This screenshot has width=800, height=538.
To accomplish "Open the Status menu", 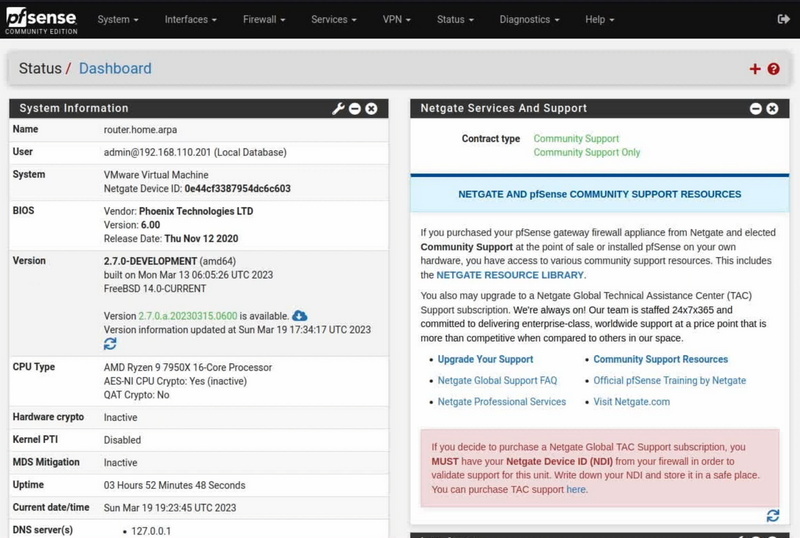I will click(455, 19).
